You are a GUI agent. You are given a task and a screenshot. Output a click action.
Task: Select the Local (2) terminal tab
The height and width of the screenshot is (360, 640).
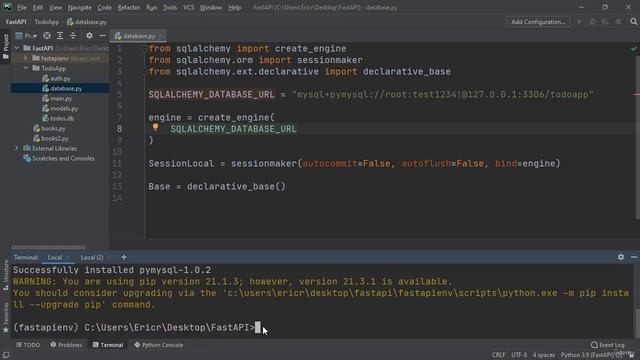tap(92, 258)
